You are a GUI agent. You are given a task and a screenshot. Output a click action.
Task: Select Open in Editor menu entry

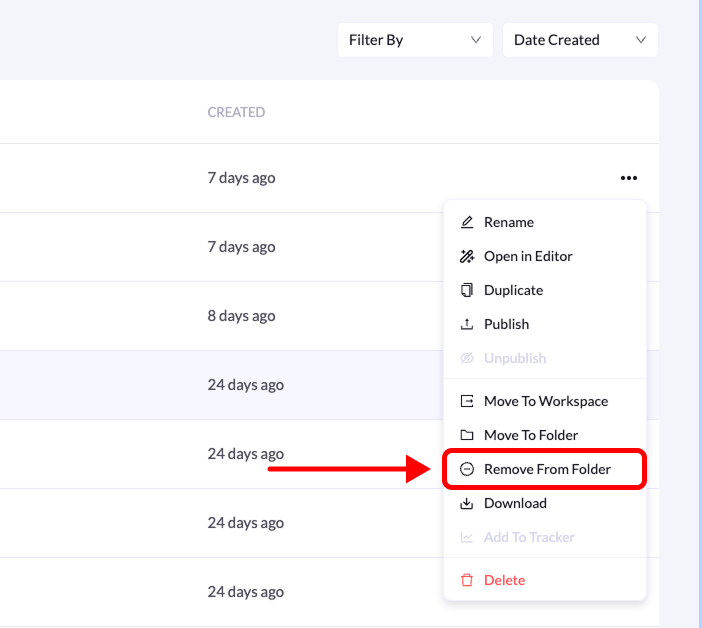(x=544, y=256)
